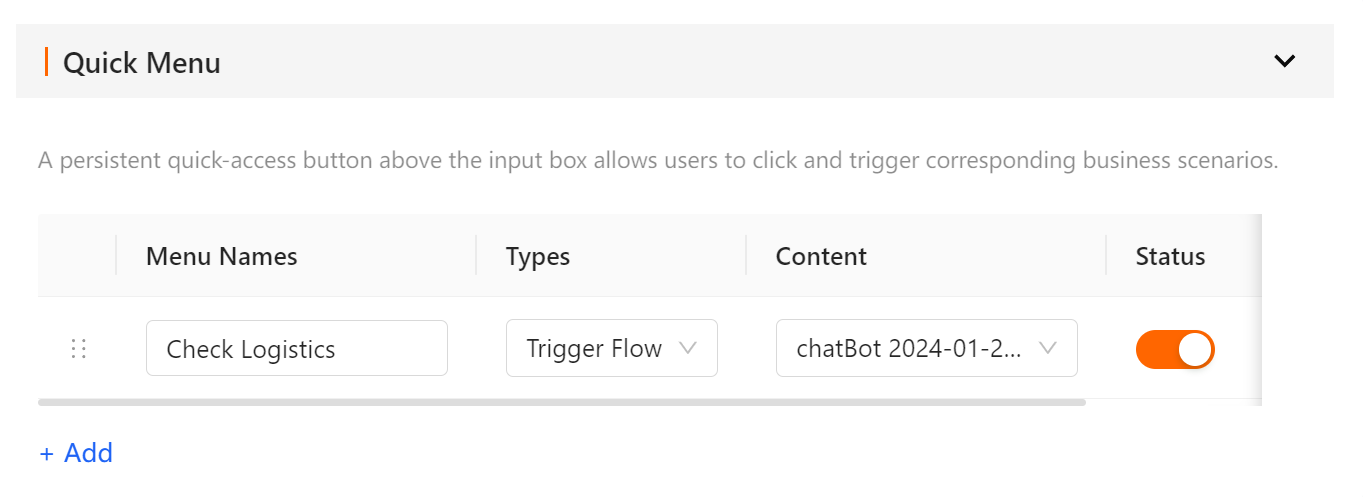This screenshot has width=1363, height=497.
Task: Click the empty header cell above drag handle
Action: (x=77, y=255)
